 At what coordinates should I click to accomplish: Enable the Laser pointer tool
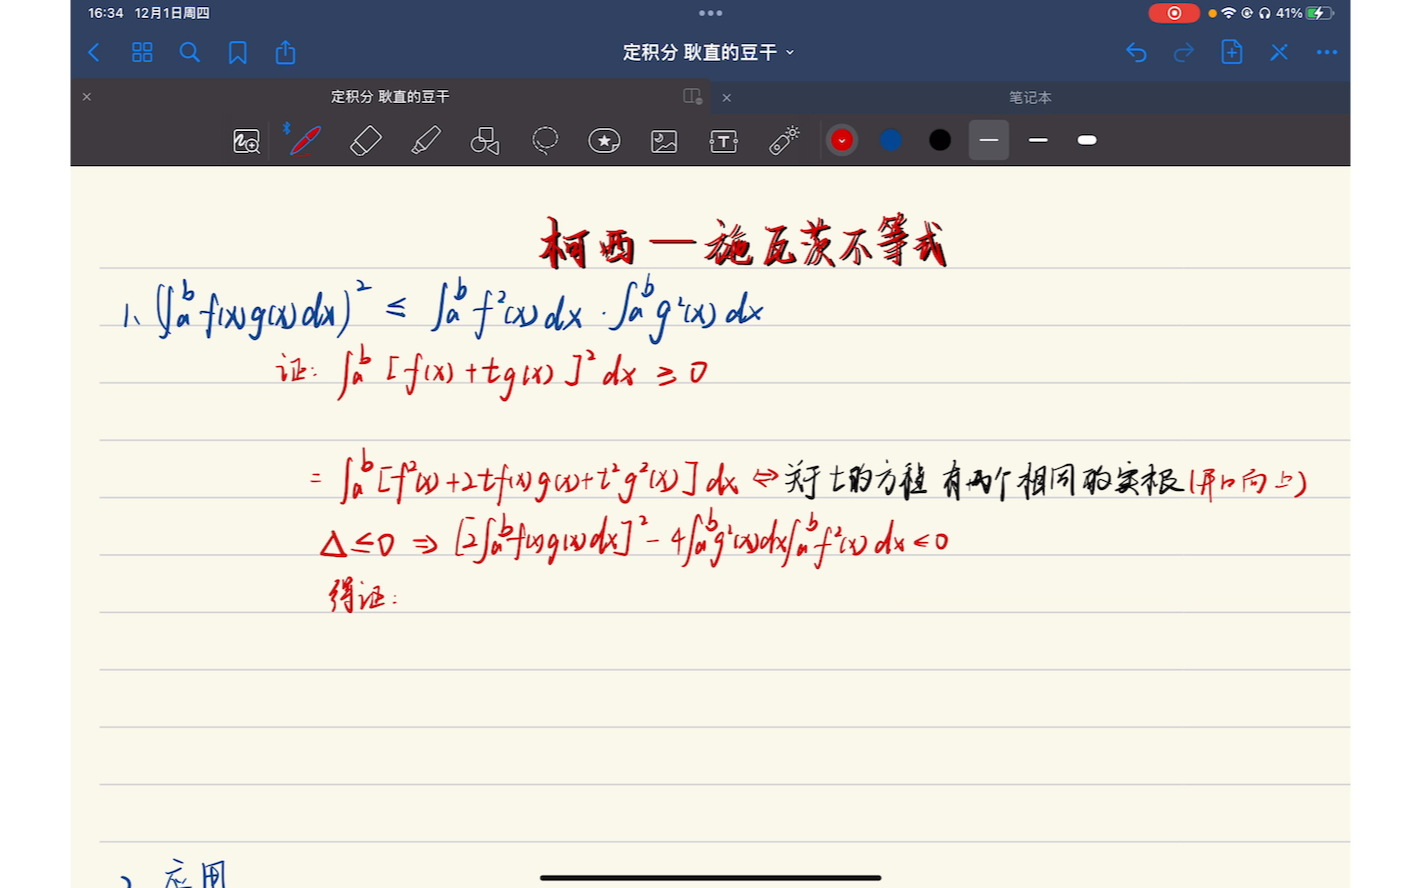[x=783, y=140]
